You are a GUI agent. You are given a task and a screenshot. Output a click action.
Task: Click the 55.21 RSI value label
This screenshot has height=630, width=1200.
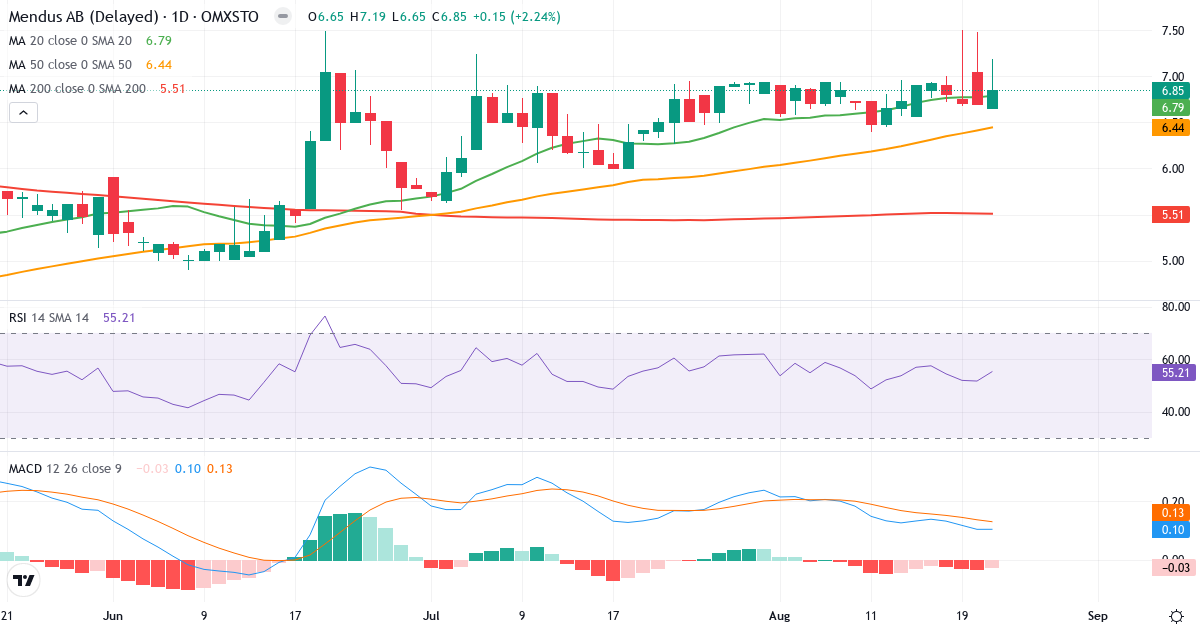click(1175, 372)
